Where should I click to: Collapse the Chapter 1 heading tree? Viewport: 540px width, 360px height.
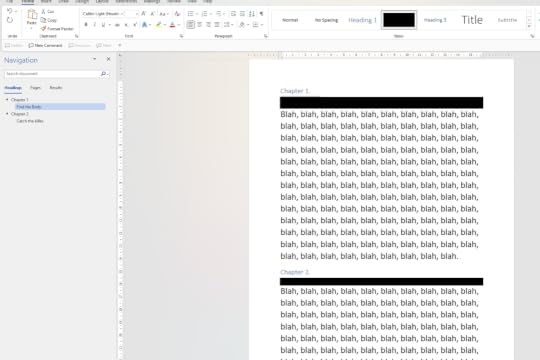click(7, 100)
